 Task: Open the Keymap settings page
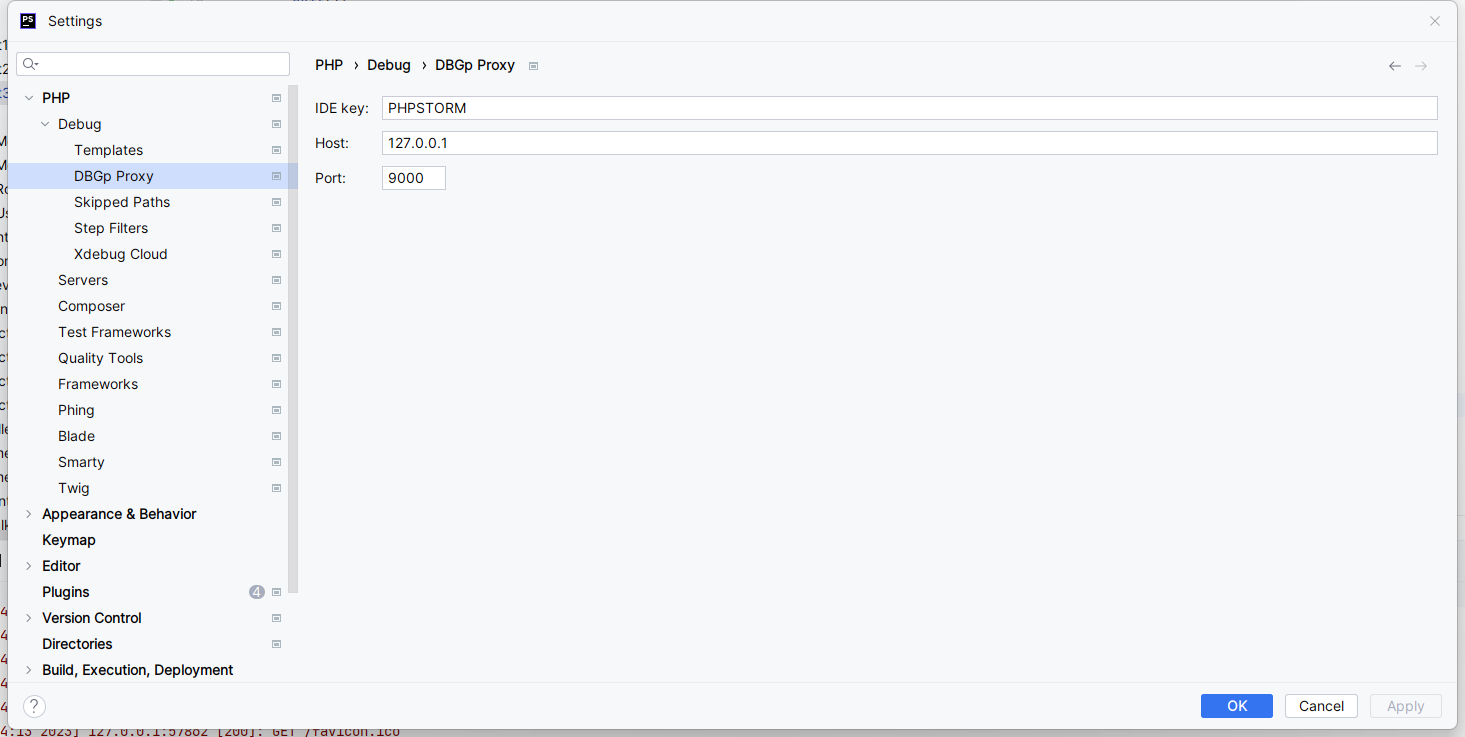(69, 540)
